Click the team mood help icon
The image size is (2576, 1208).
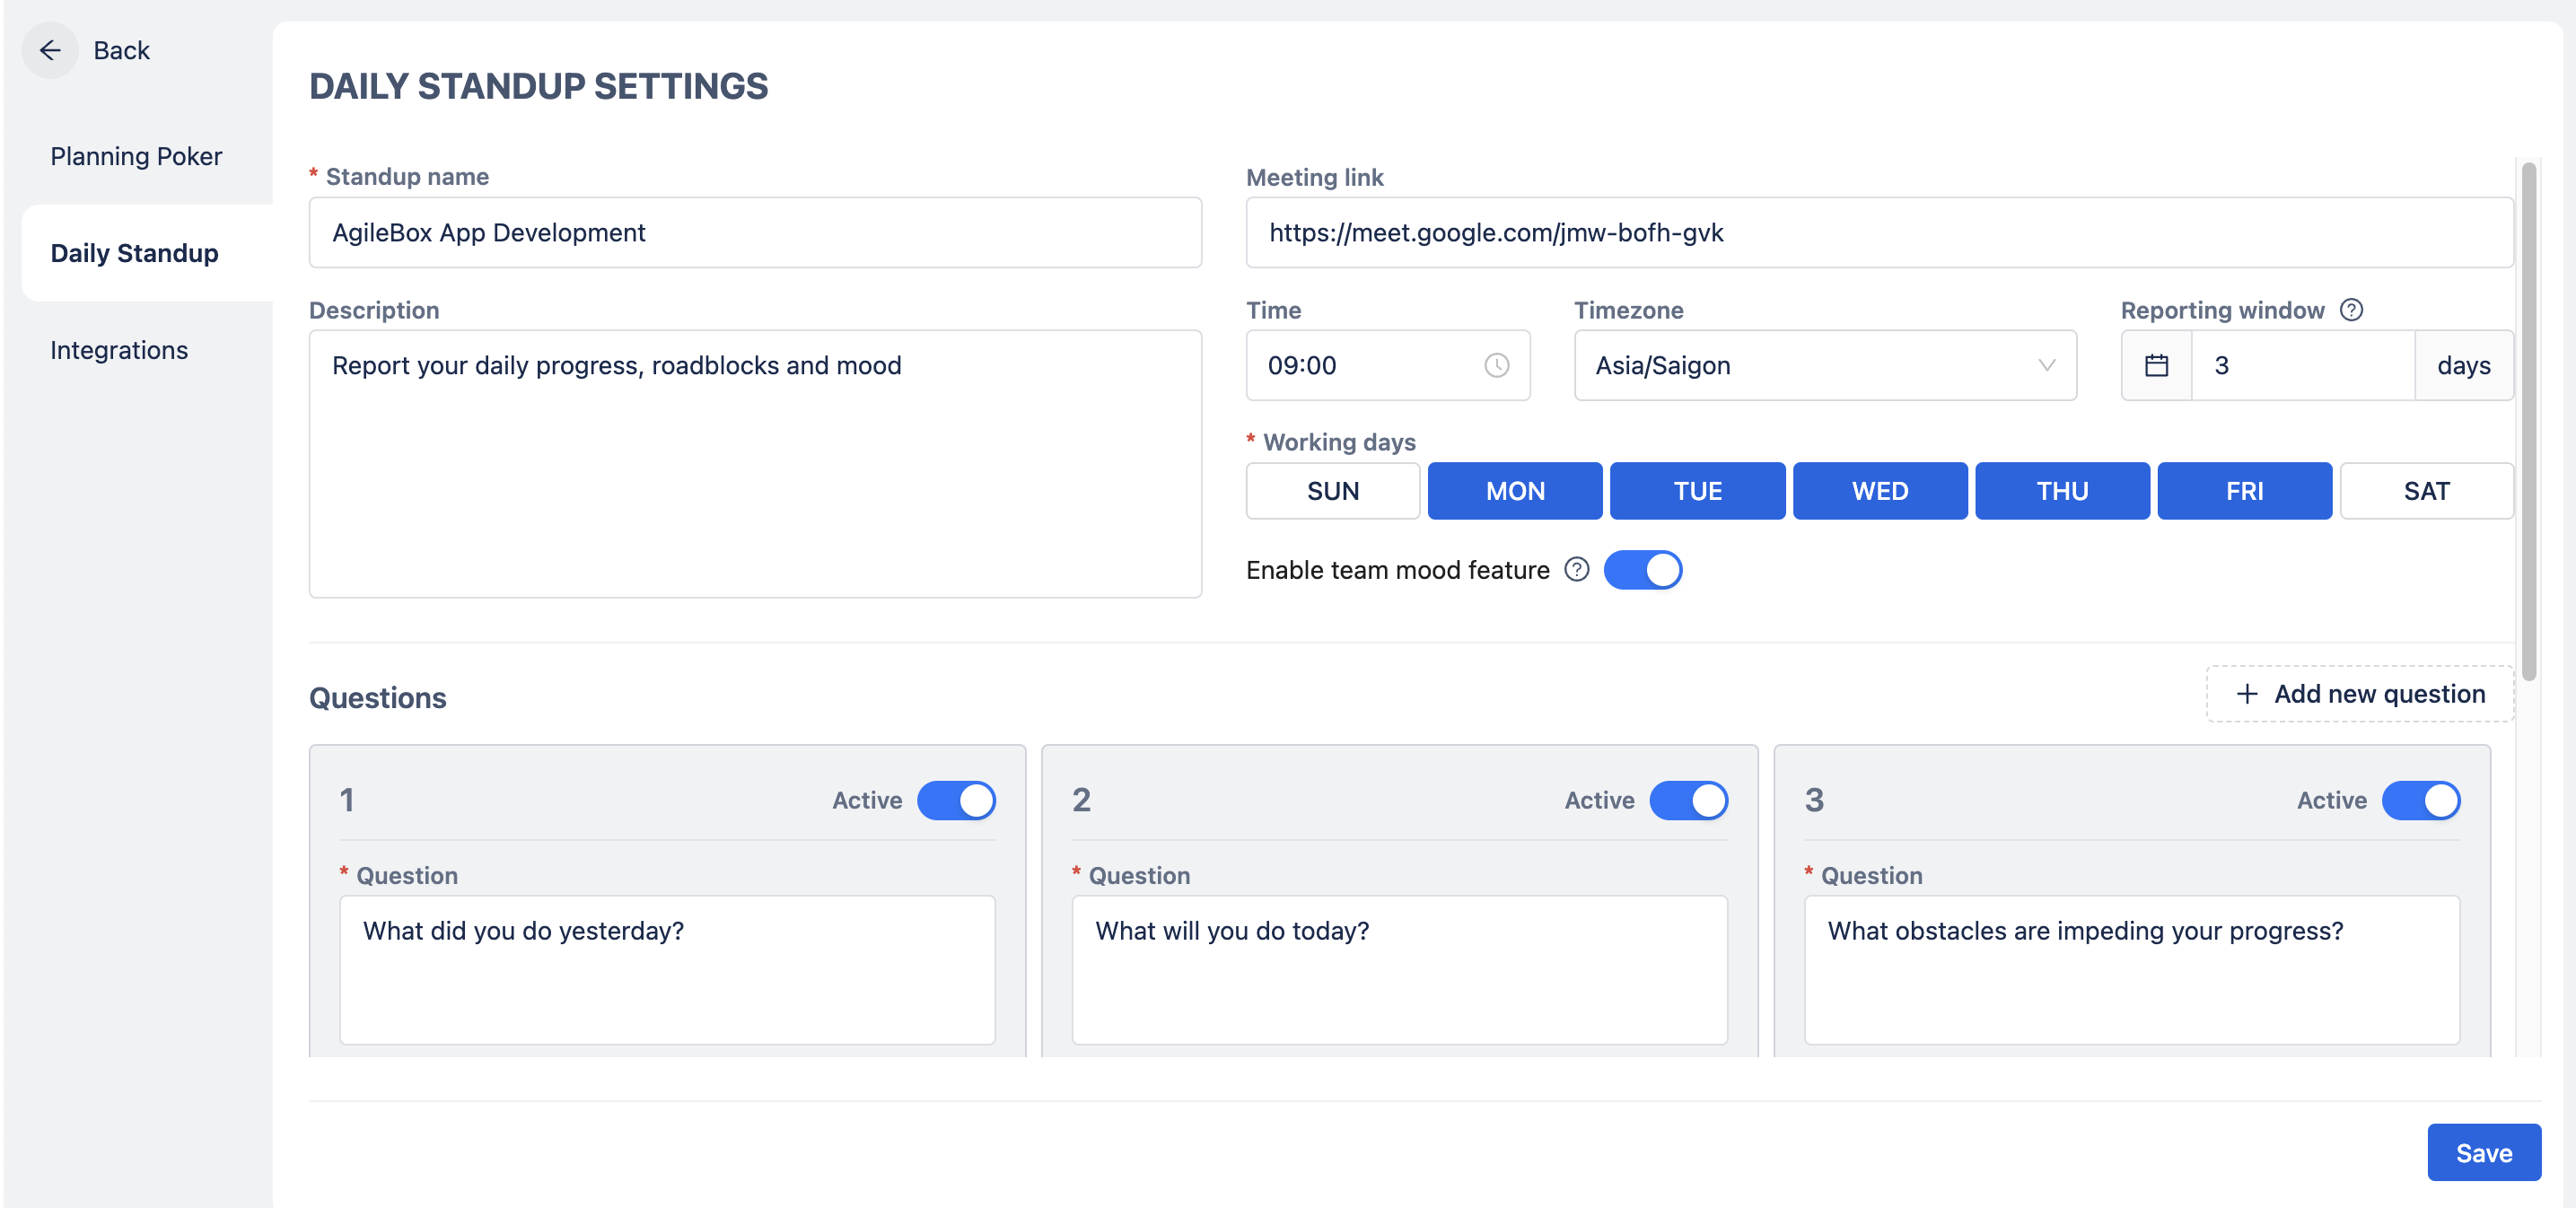coord(1576,569)
